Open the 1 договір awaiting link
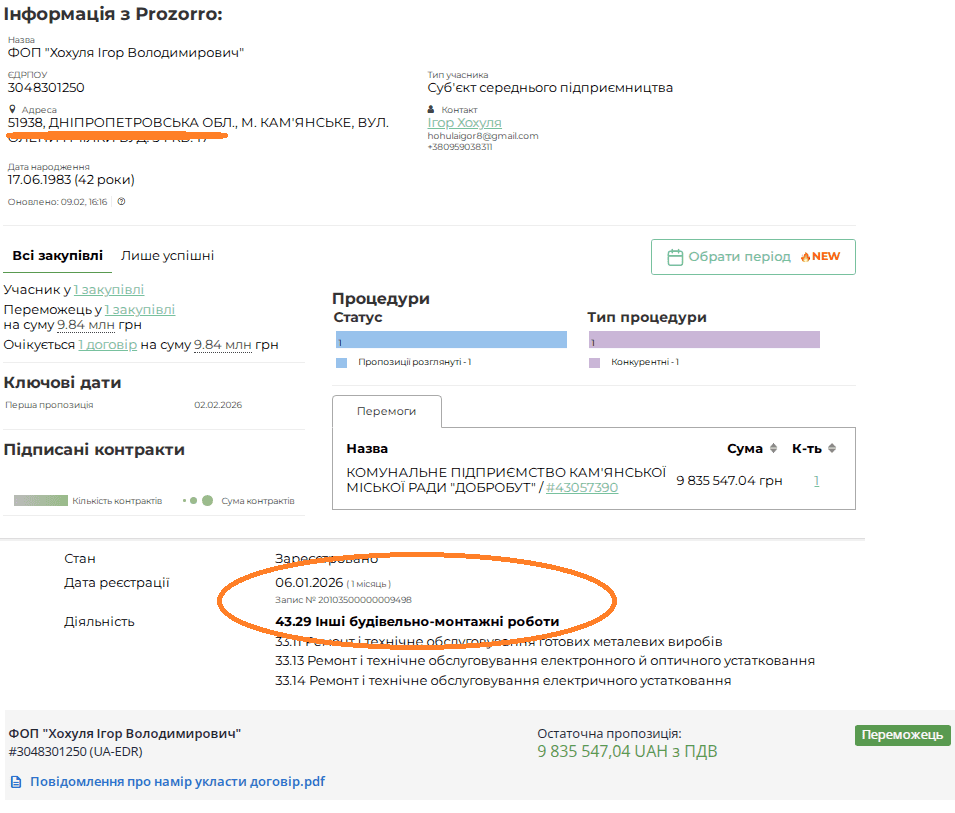 click(x=107, y=345)
